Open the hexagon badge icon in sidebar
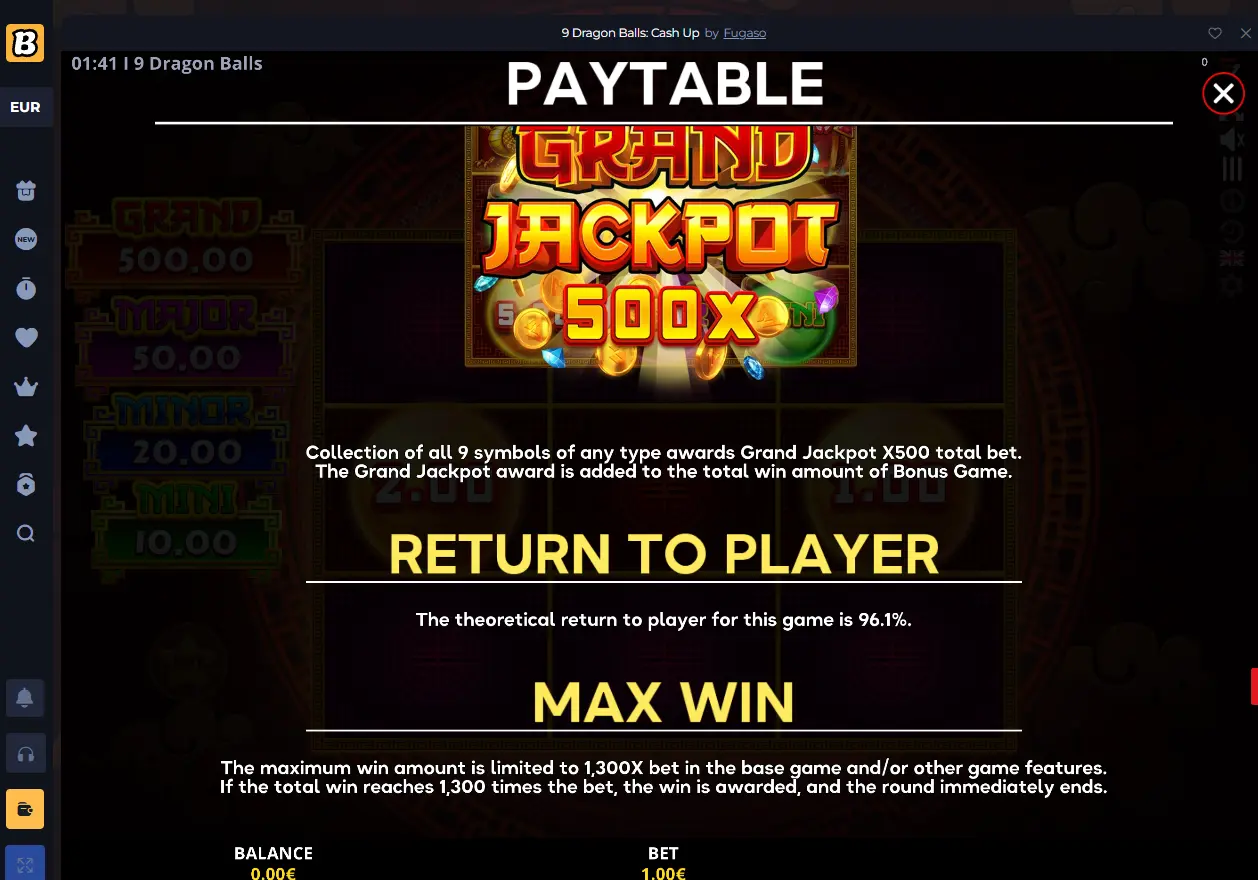The image size is (1258, 880). (26, 484)
